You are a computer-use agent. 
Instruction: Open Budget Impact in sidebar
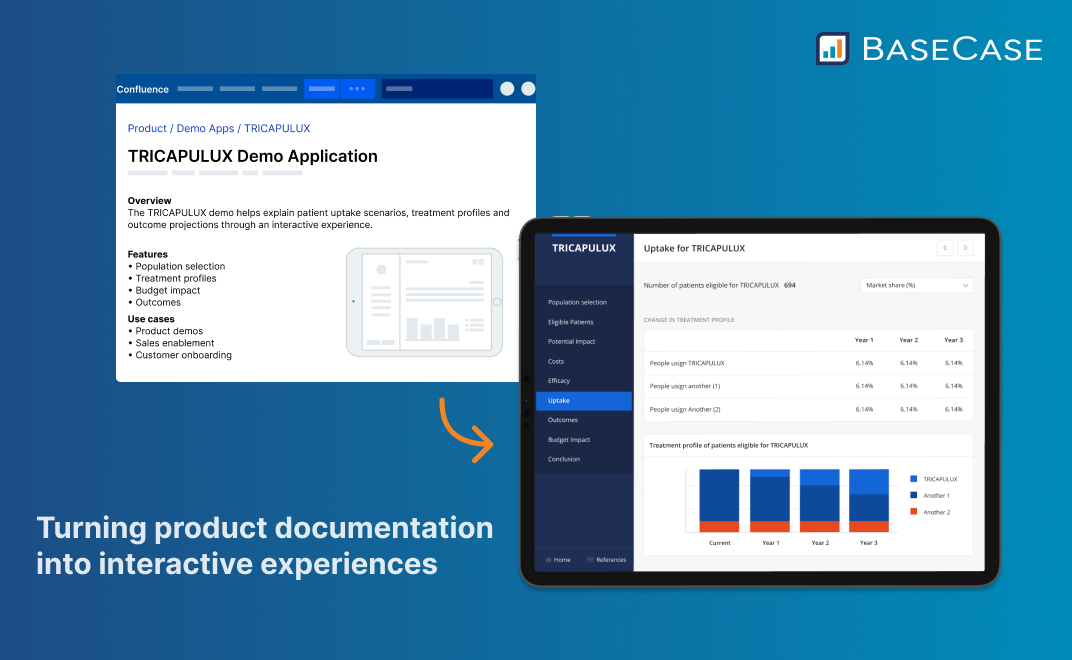tap(569, 440)
